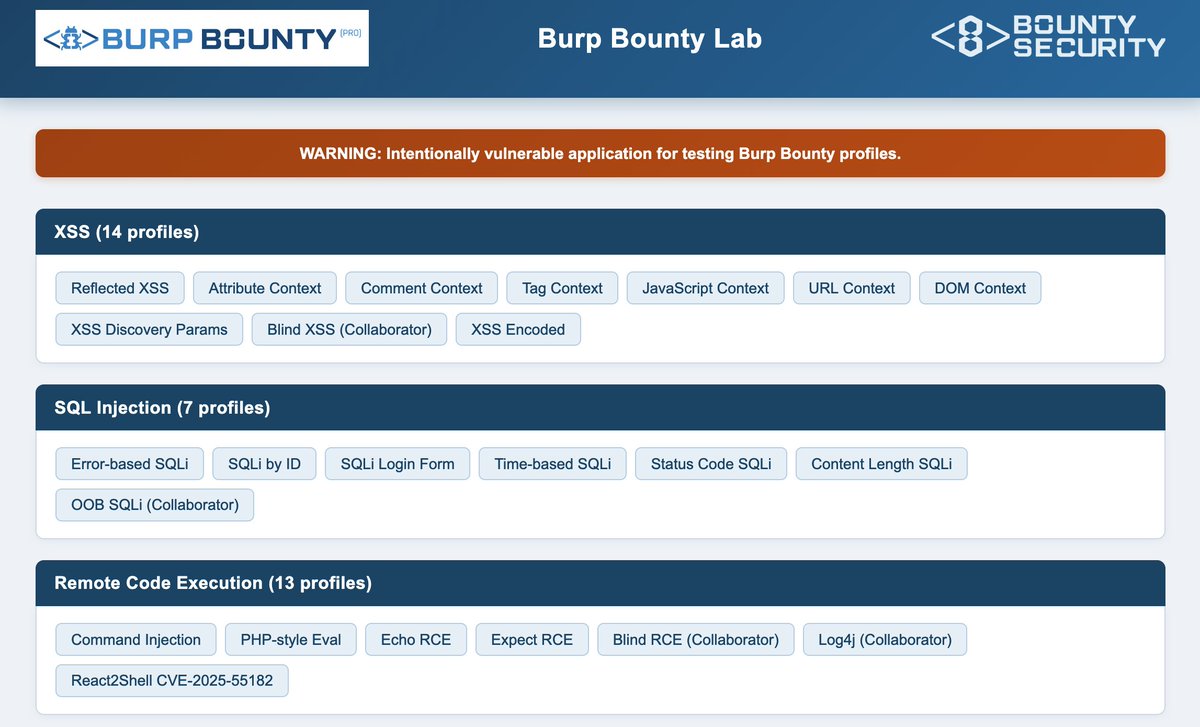Select the Time-based SQLi profile
The width and height of the screenshot is (1200, 727).
coord(552,463)
